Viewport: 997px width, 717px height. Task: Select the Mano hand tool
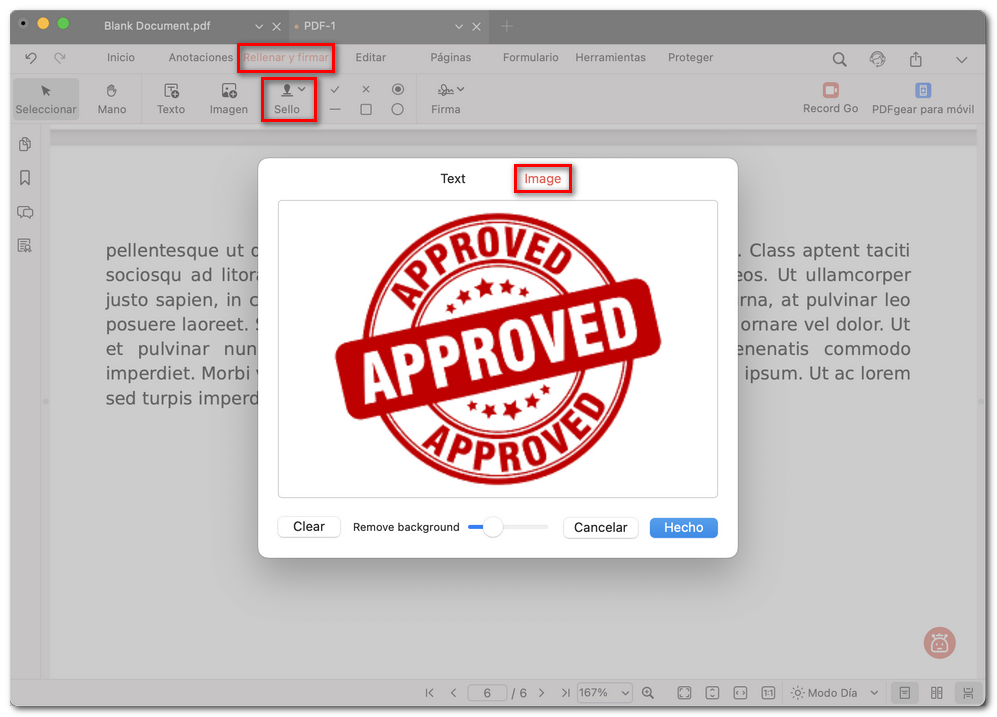point(112,98)
